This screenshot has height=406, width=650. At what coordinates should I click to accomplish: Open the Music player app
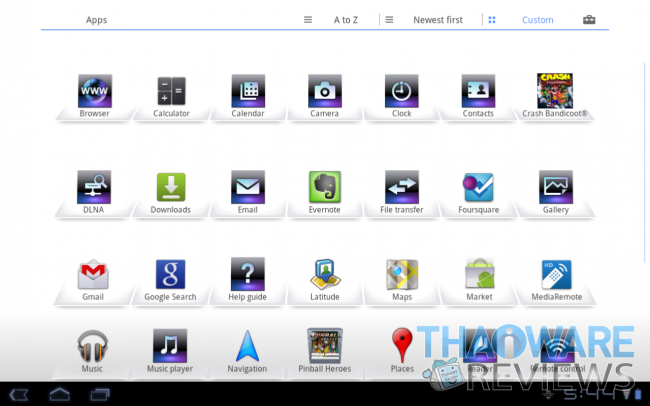170,346
